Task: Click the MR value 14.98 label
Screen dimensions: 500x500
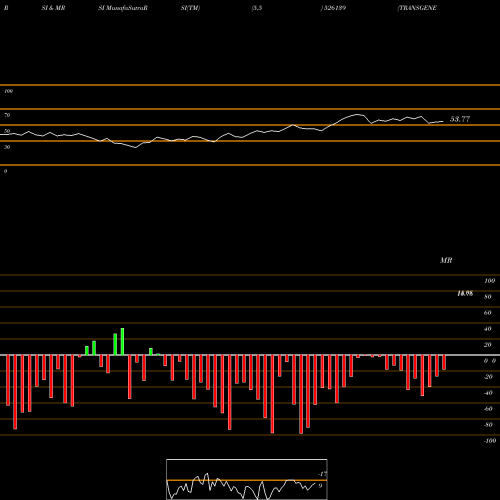Action: tap(465, 293)
